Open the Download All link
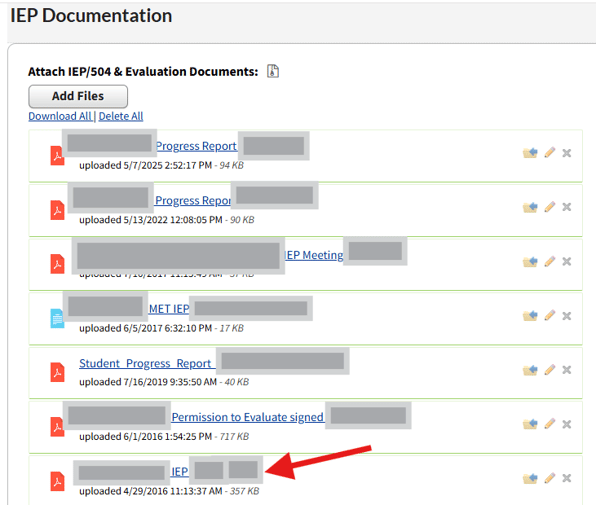The width and height of the screenshot is (596, 505). pos(60,116)
